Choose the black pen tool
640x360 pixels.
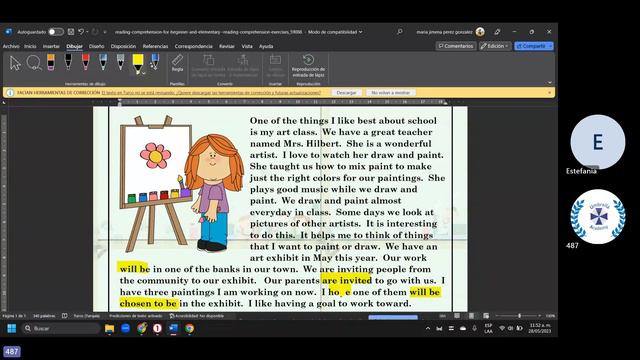[x=68, y=62]
